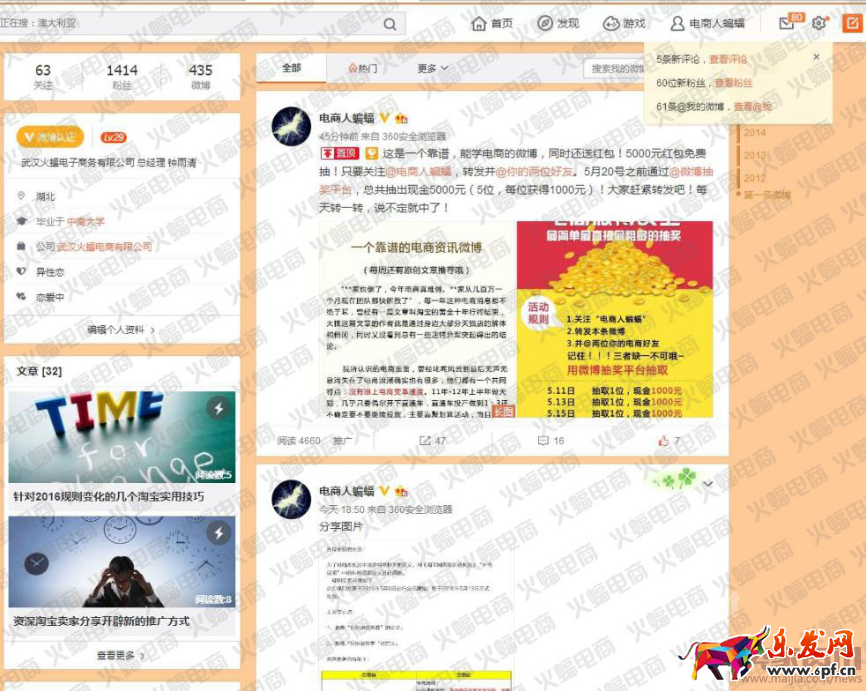Jump to 第一条微博 in the timeline
866x691 pixels.
click(767, 194)
